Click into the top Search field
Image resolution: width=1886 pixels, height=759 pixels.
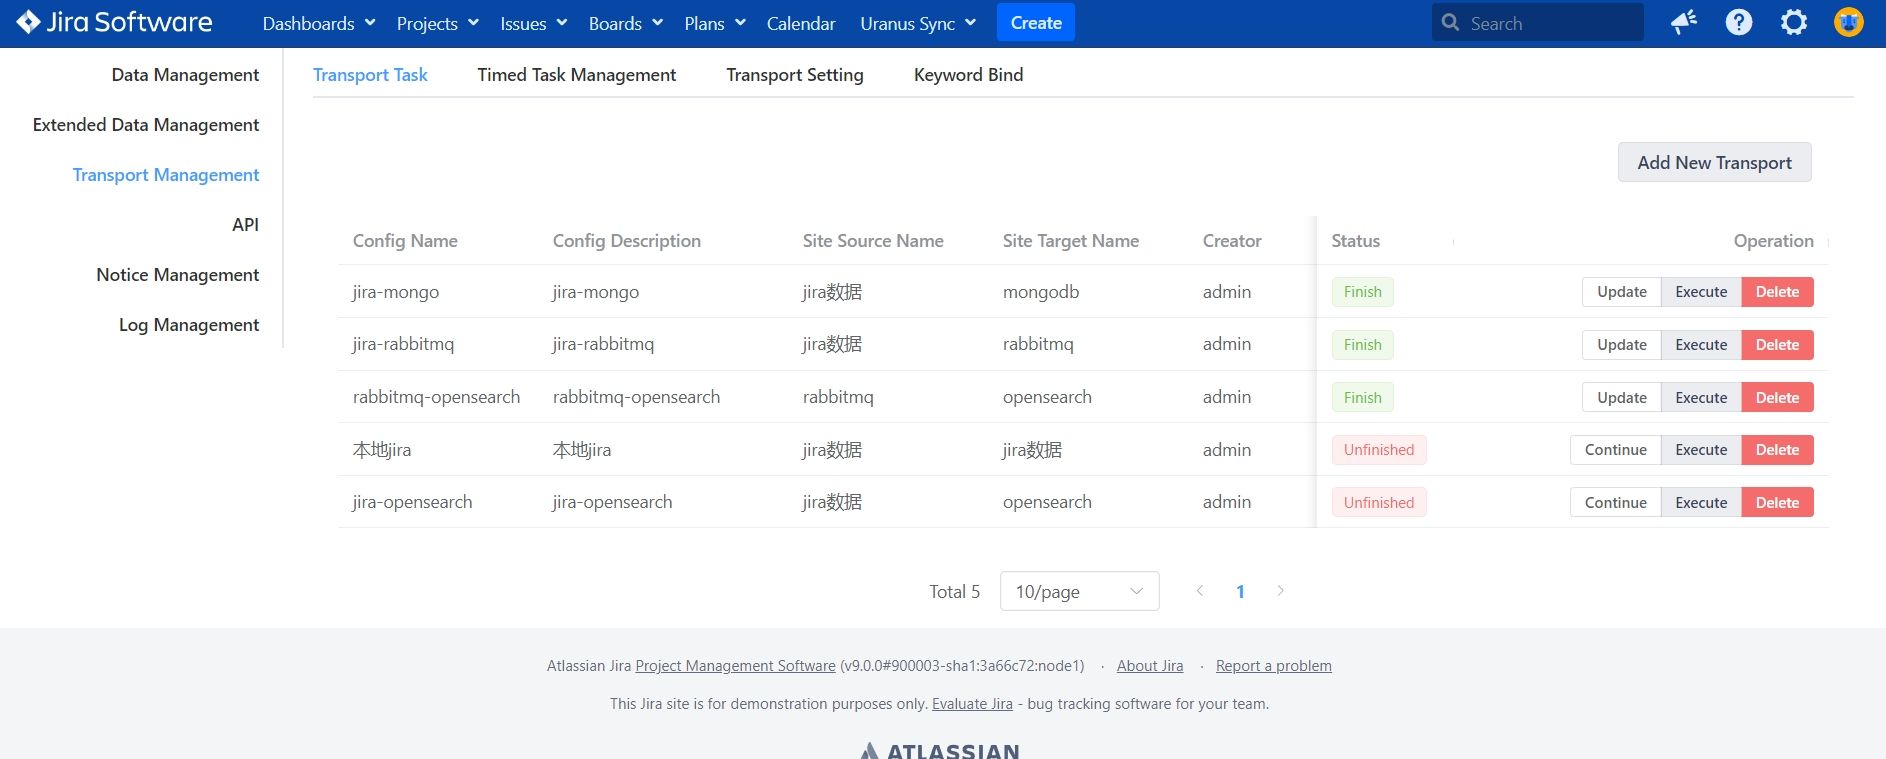coord(1537,23)
